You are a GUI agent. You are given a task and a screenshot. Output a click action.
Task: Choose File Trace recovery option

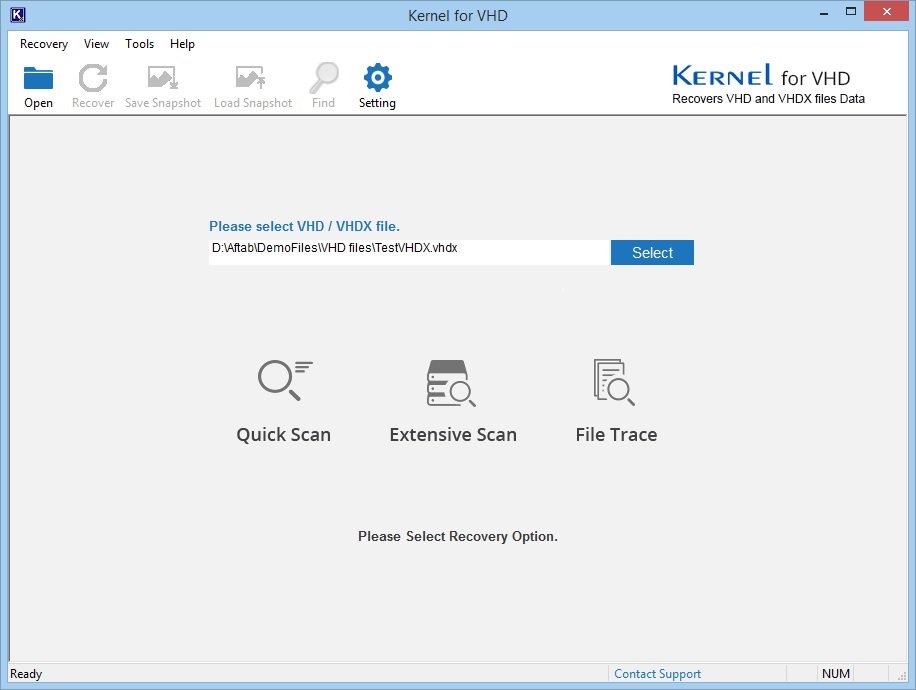click(x=616, y=402)
